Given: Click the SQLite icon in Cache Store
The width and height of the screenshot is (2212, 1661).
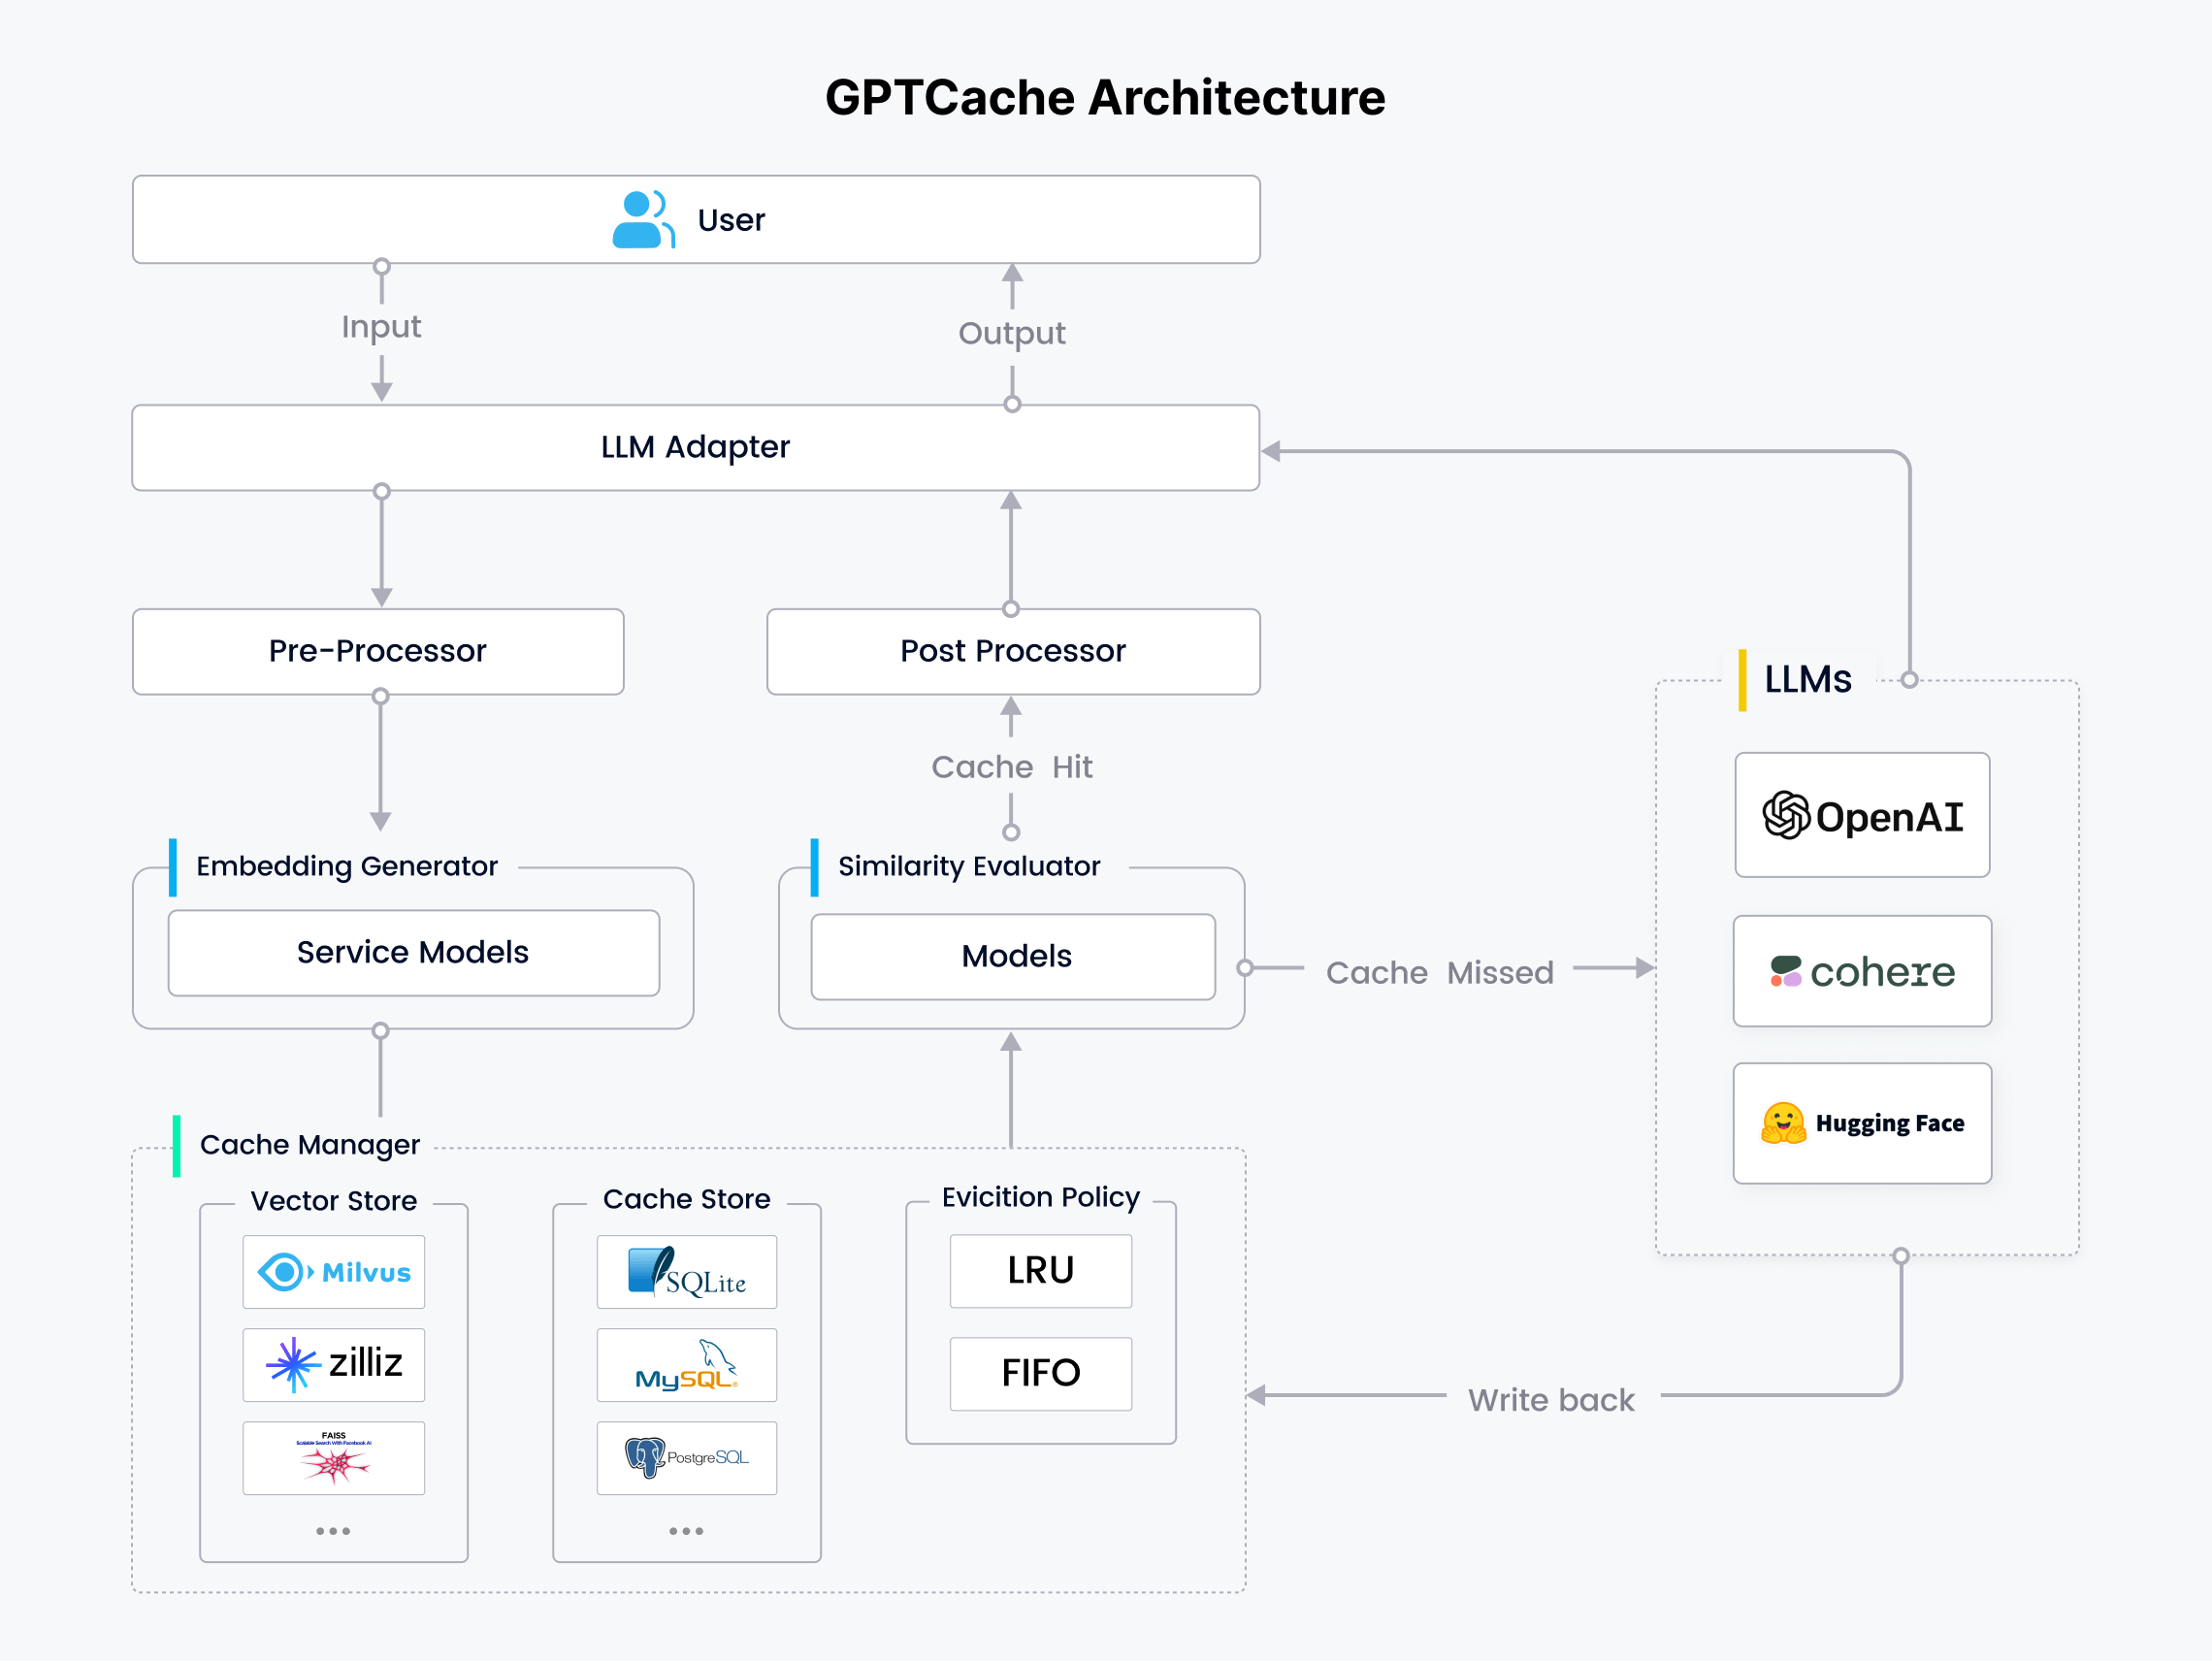Looking at the screenshot, I should click(686, 1271).
